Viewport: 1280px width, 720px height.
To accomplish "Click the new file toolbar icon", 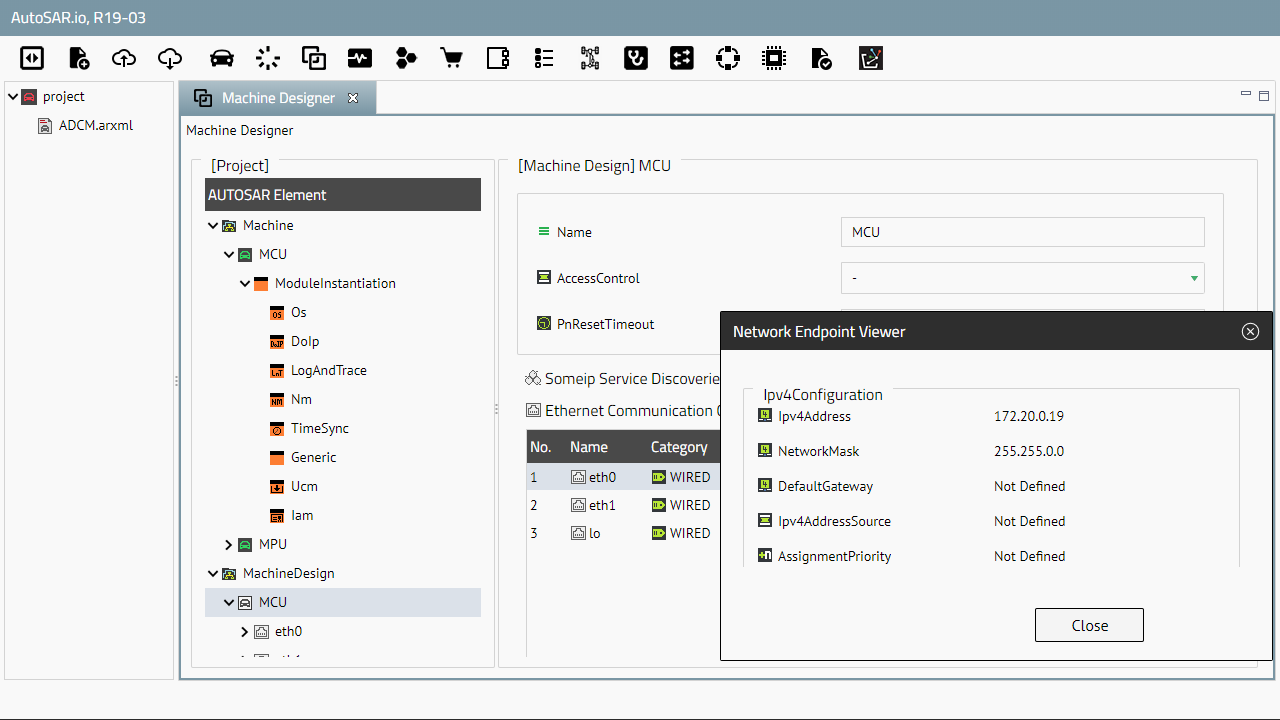I will pyautogui.click(x=78, y=58).
